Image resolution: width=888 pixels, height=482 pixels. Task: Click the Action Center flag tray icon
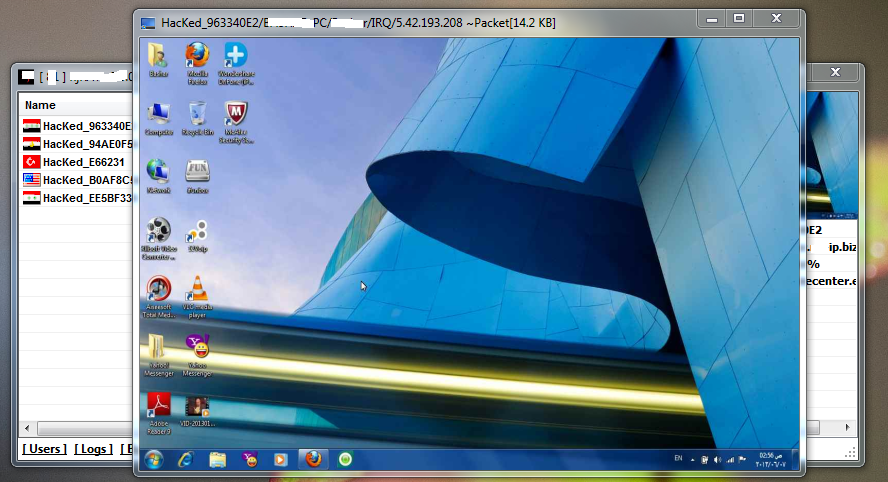click(742, 459)
